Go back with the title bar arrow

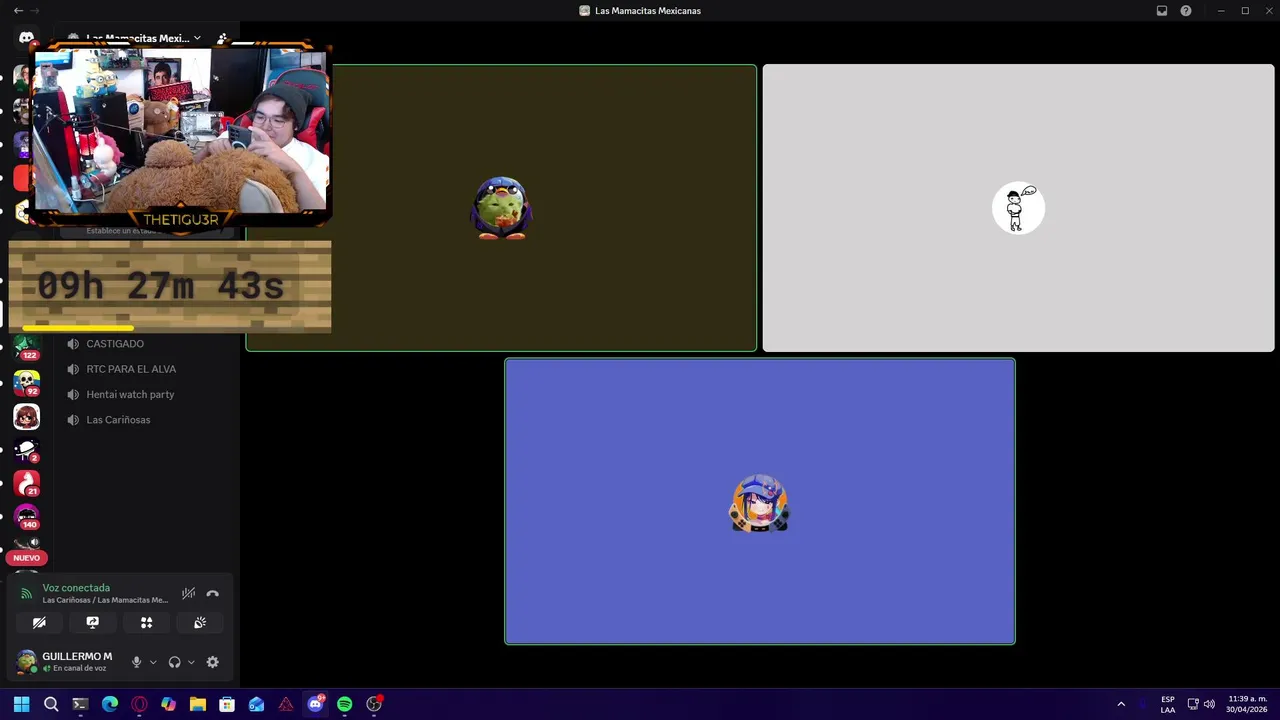[x=18, y=11]
